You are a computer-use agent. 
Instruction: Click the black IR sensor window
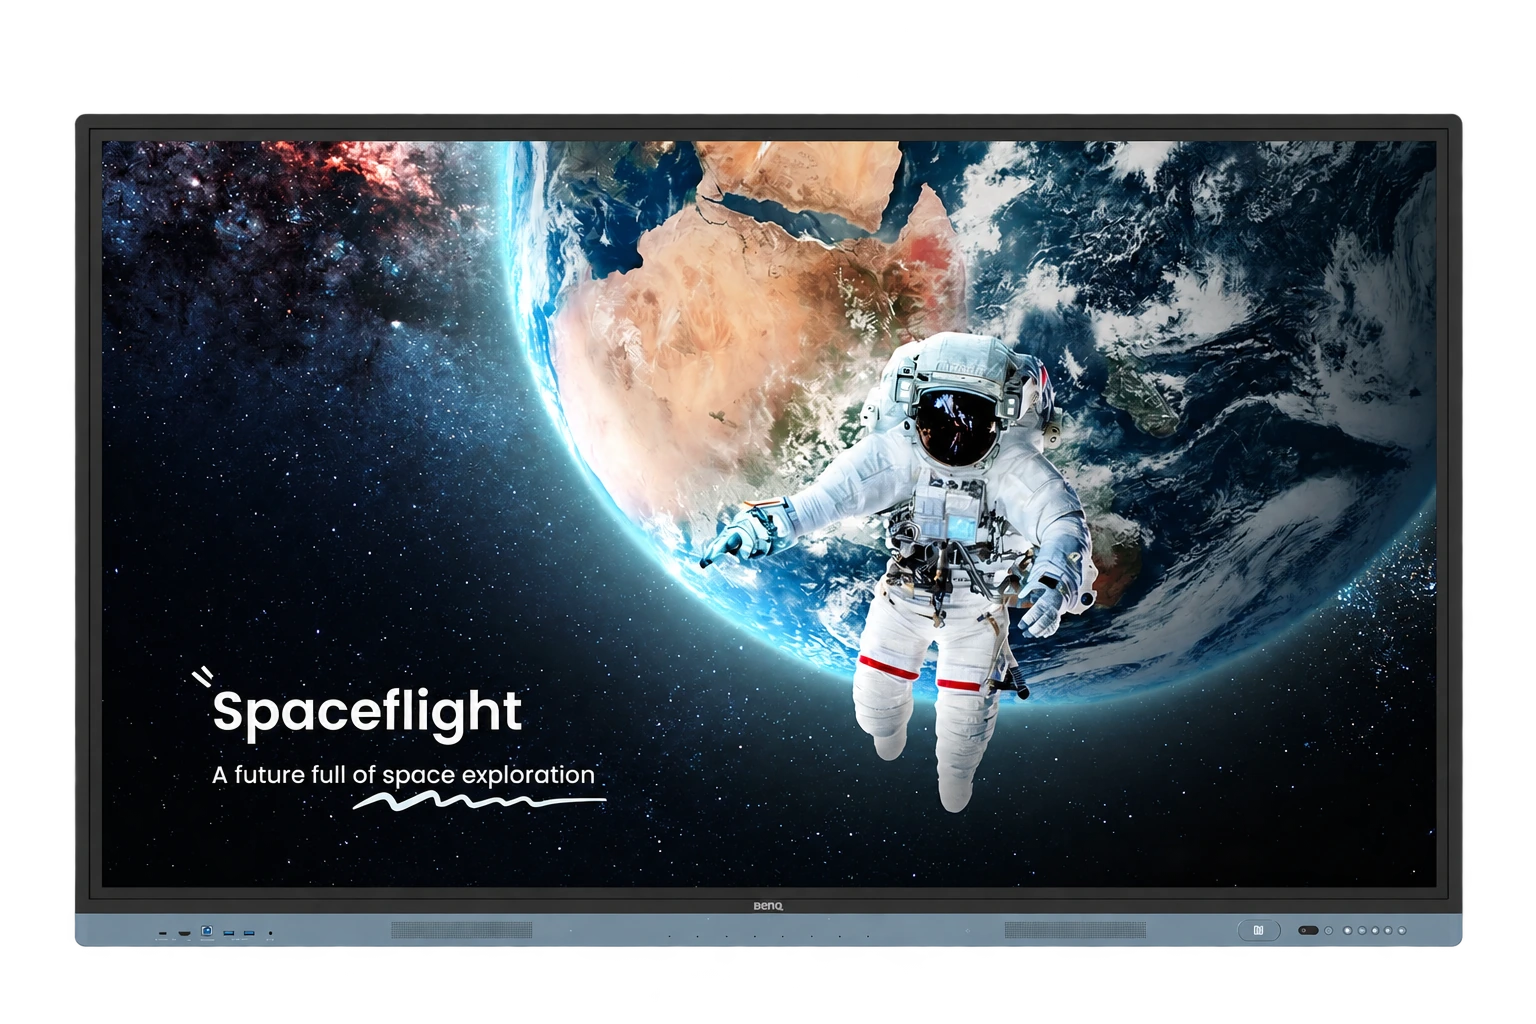[x=1308, y=930]
